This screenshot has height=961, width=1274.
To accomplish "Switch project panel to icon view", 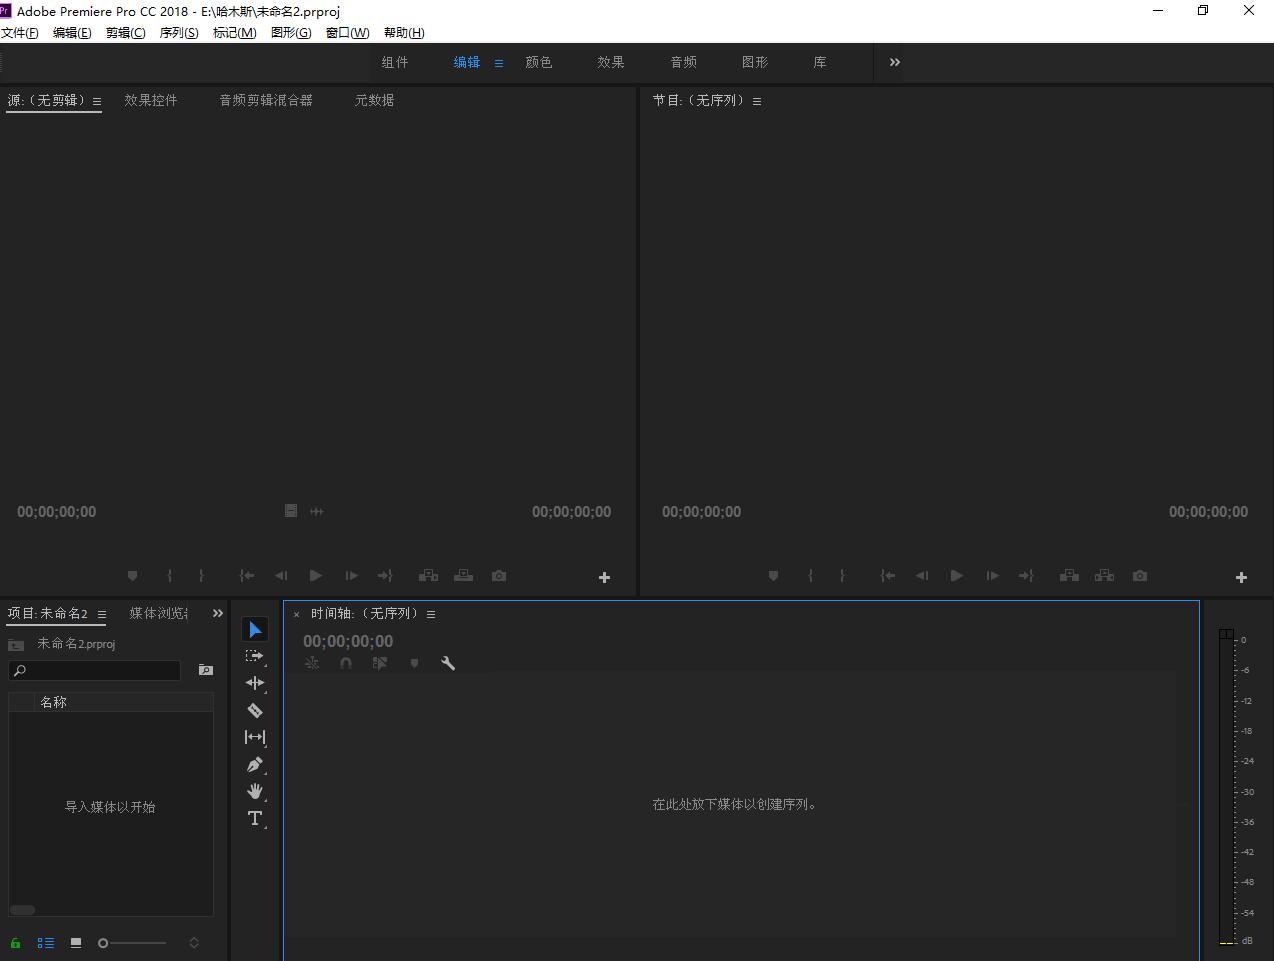I will point(76,943).
